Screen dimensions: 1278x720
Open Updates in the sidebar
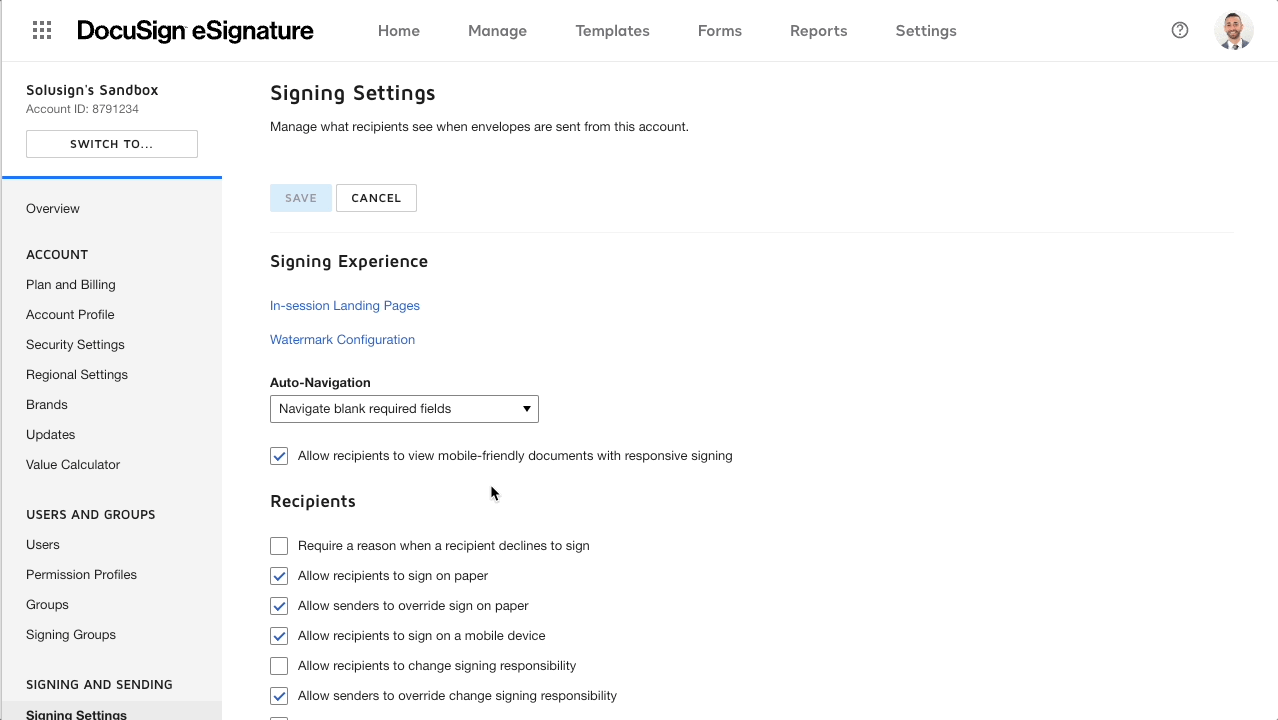point(51,435)
